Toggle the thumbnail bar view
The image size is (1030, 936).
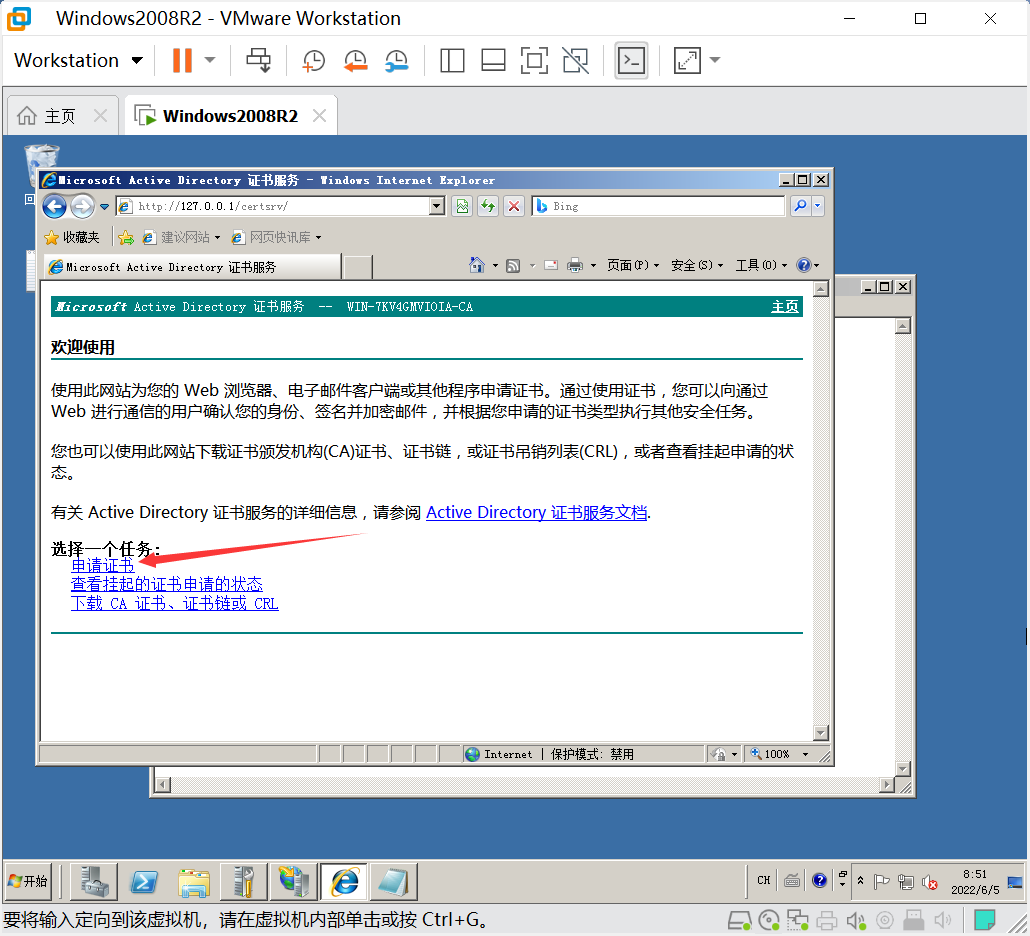(493, 60)
